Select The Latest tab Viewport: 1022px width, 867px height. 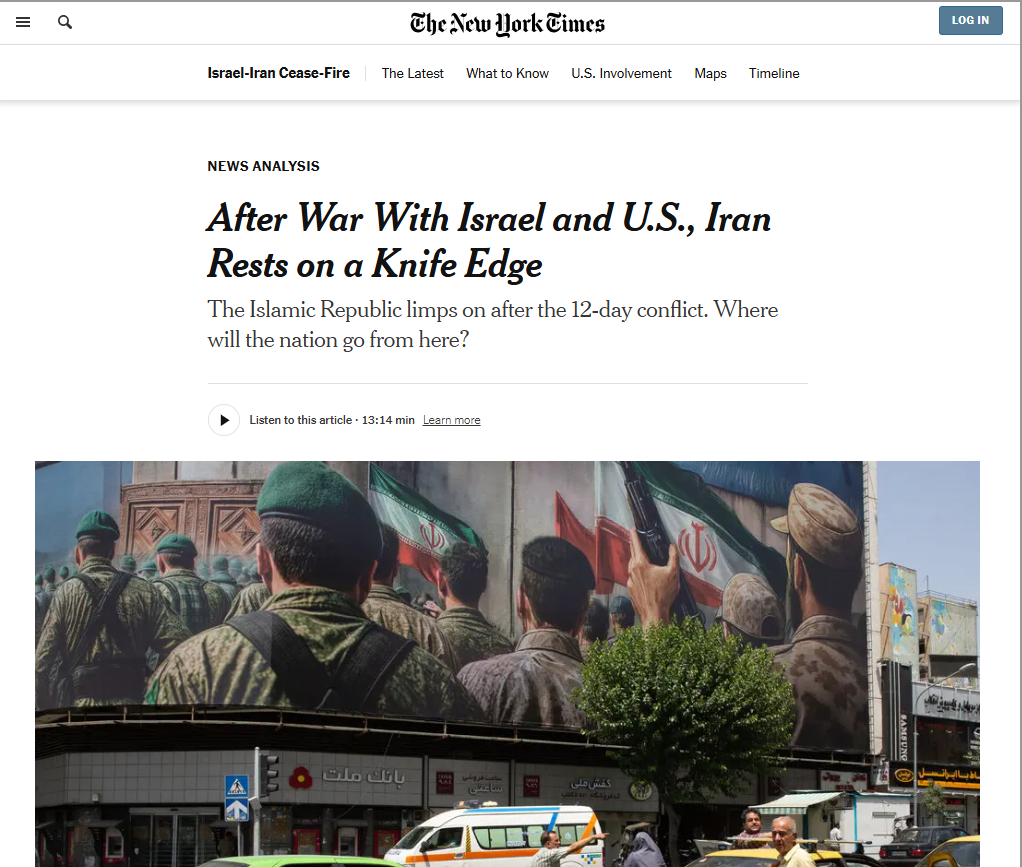pyautogui.click(x=413, y=74)
